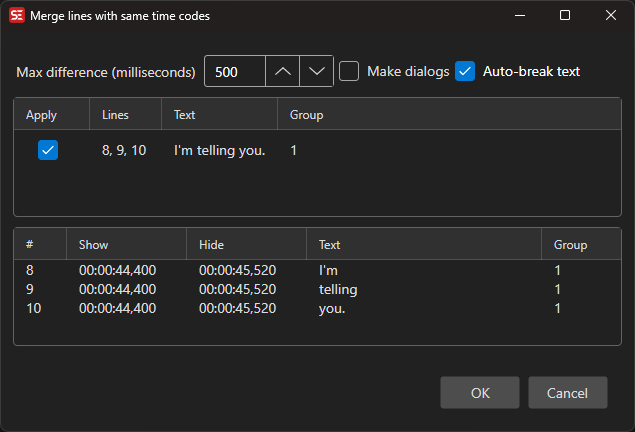635x432 pixels.
Task: Untick the Apply checkbox for lines 8, 9, 10
Action: pyautogui.click(x=48, y=150)
